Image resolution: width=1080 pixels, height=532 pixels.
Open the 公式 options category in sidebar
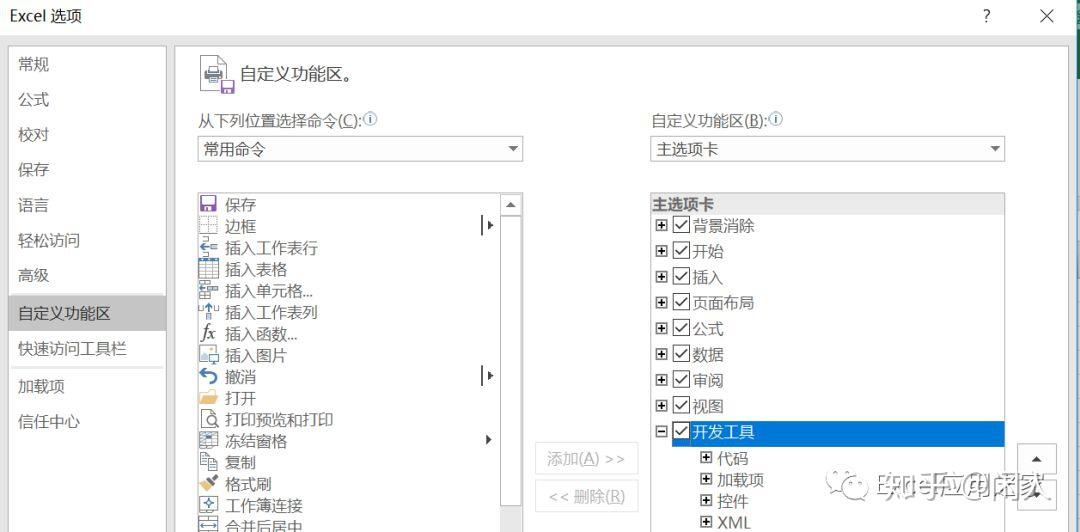point(87,100)
